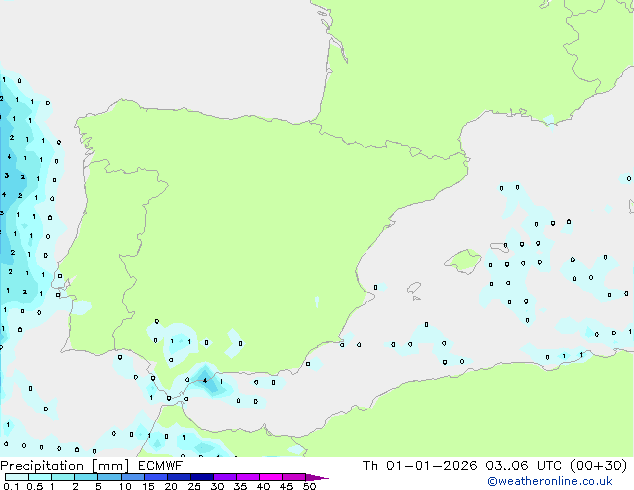Screen dimensions: 634x490
Task: Click the Ibiza island outline
Action: (414, 288)
